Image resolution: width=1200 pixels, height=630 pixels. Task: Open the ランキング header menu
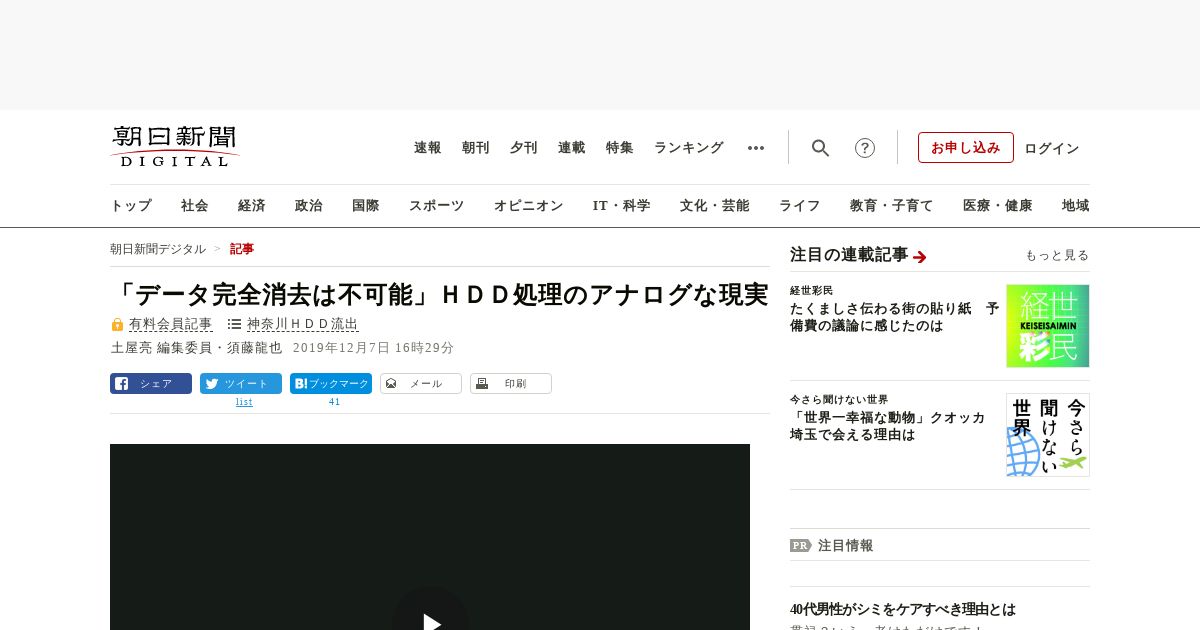tap(689, 148)
